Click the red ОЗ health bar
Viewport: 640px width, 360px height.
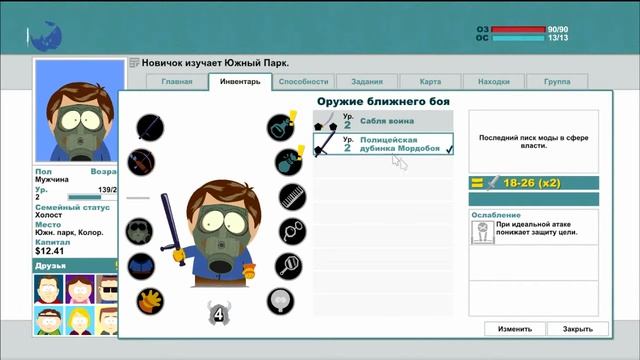point(518,29)
